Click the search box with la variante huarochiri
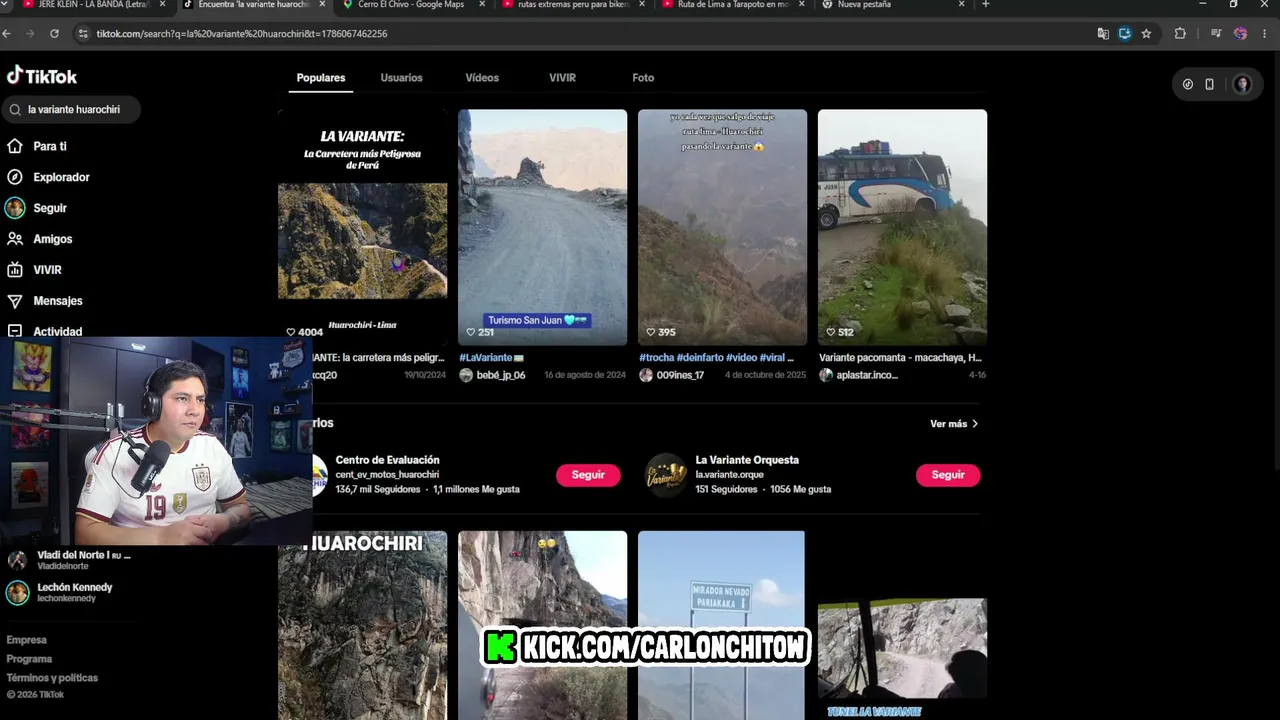Image resolution: width=1280 pixels, height=720 pixels. [72, 109]
